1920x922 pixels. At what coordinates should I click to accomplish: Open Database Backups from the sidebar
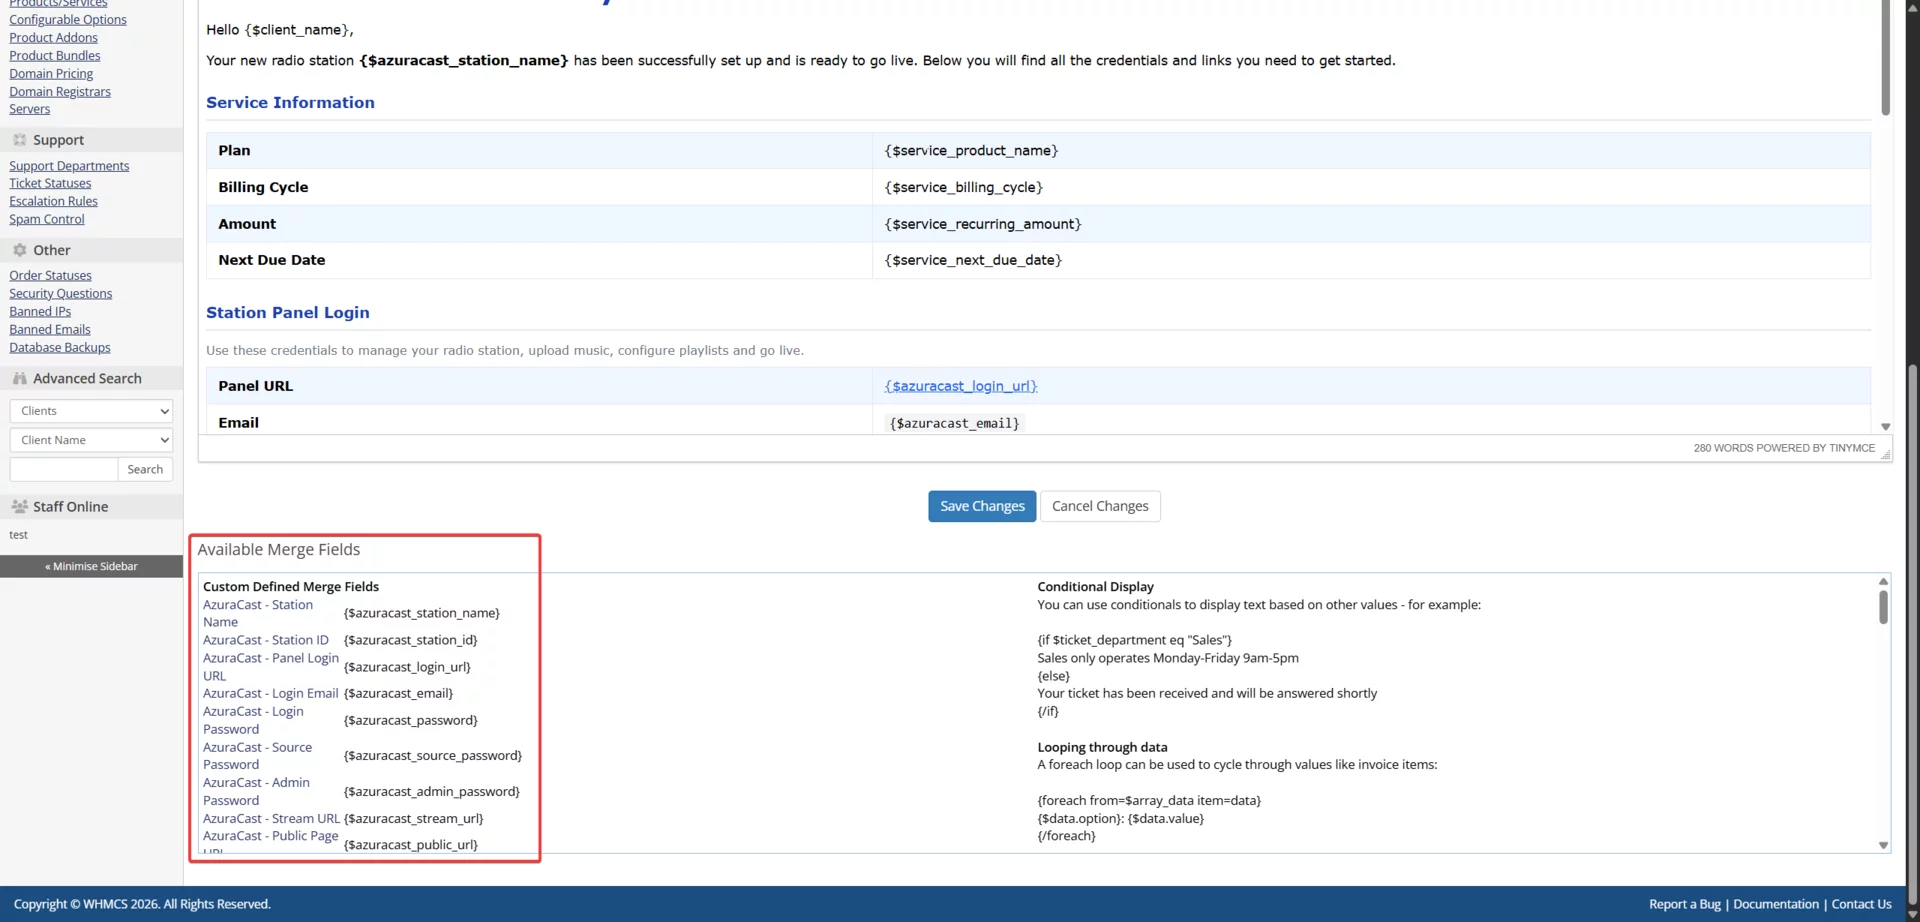(x=59, y=347)
